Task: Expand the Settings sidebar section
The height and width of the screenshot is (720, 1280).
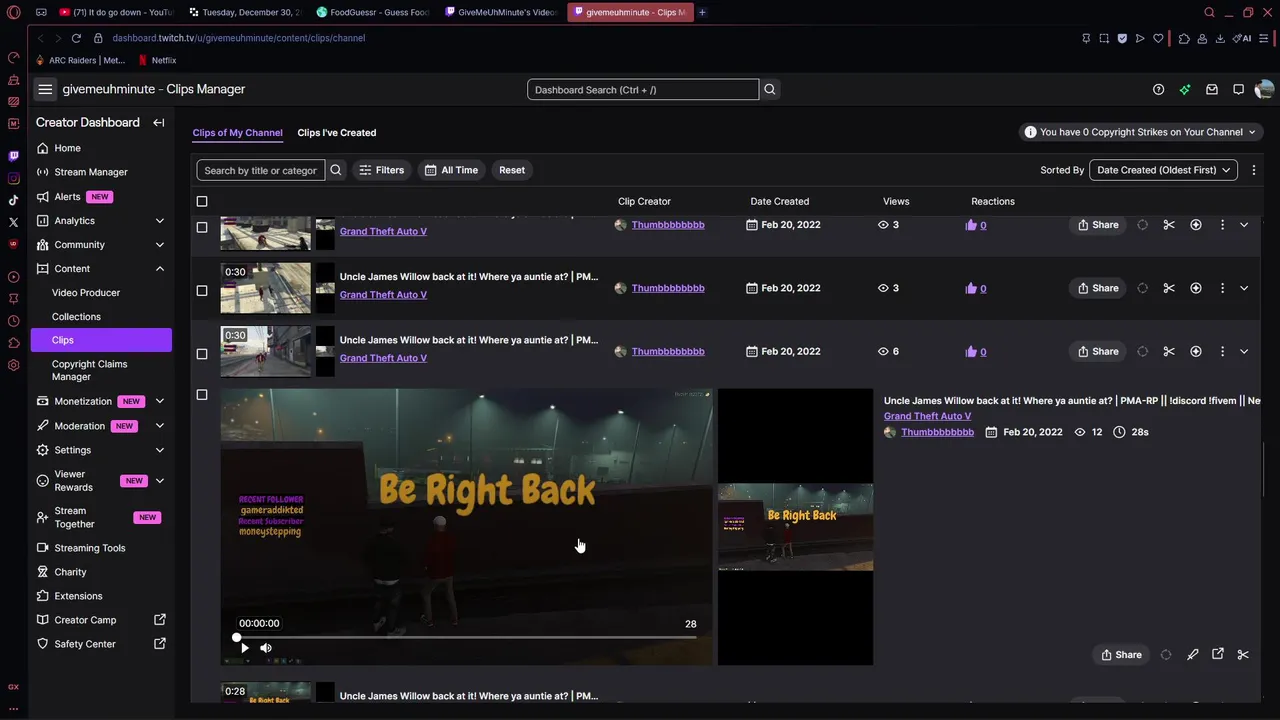Action: (160, 450)
